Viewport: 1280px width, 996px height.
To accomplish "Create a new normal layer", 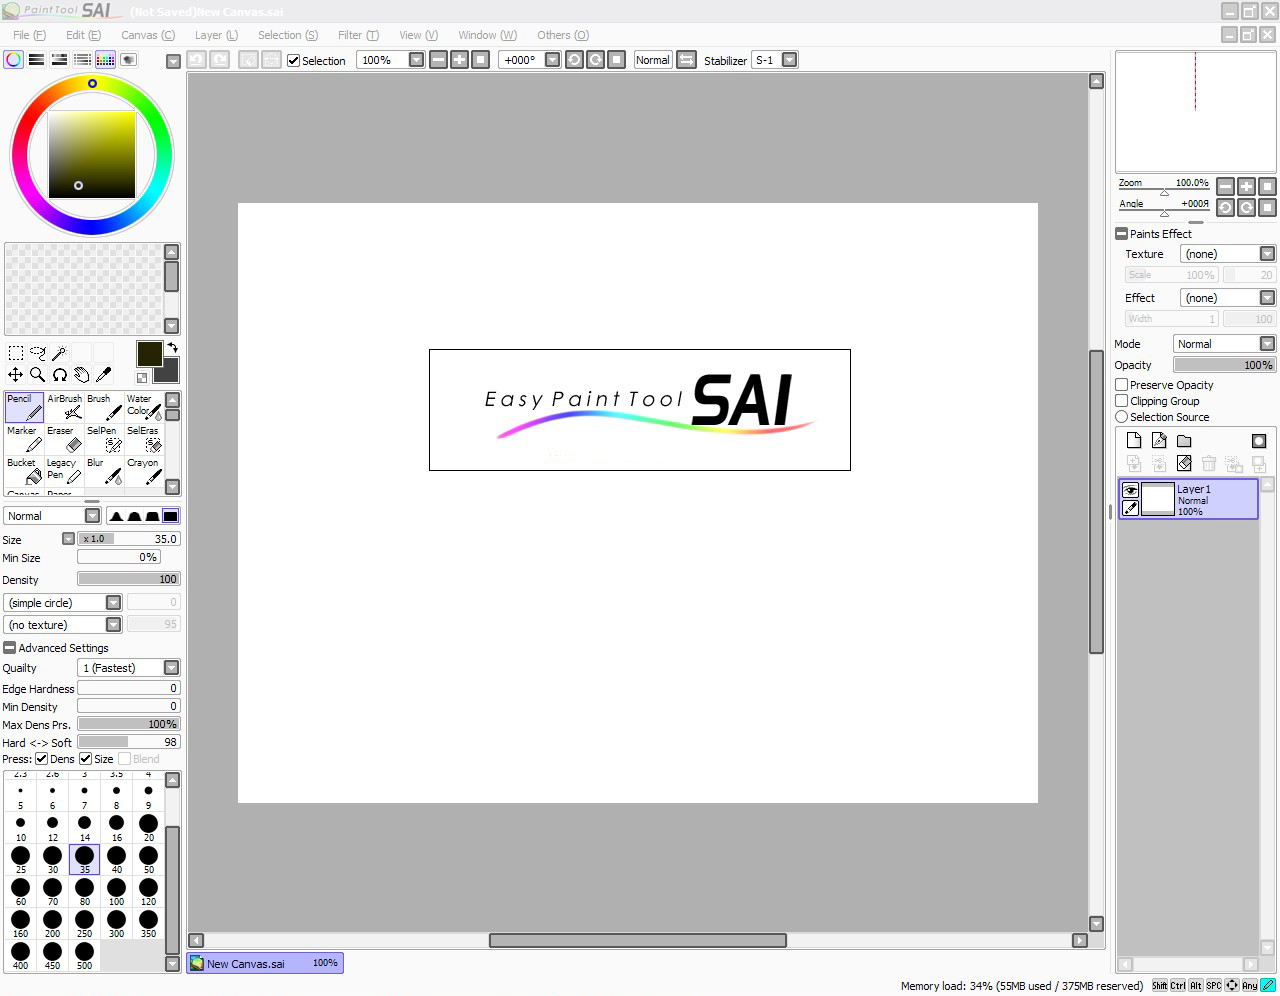I will point(1134,441).
